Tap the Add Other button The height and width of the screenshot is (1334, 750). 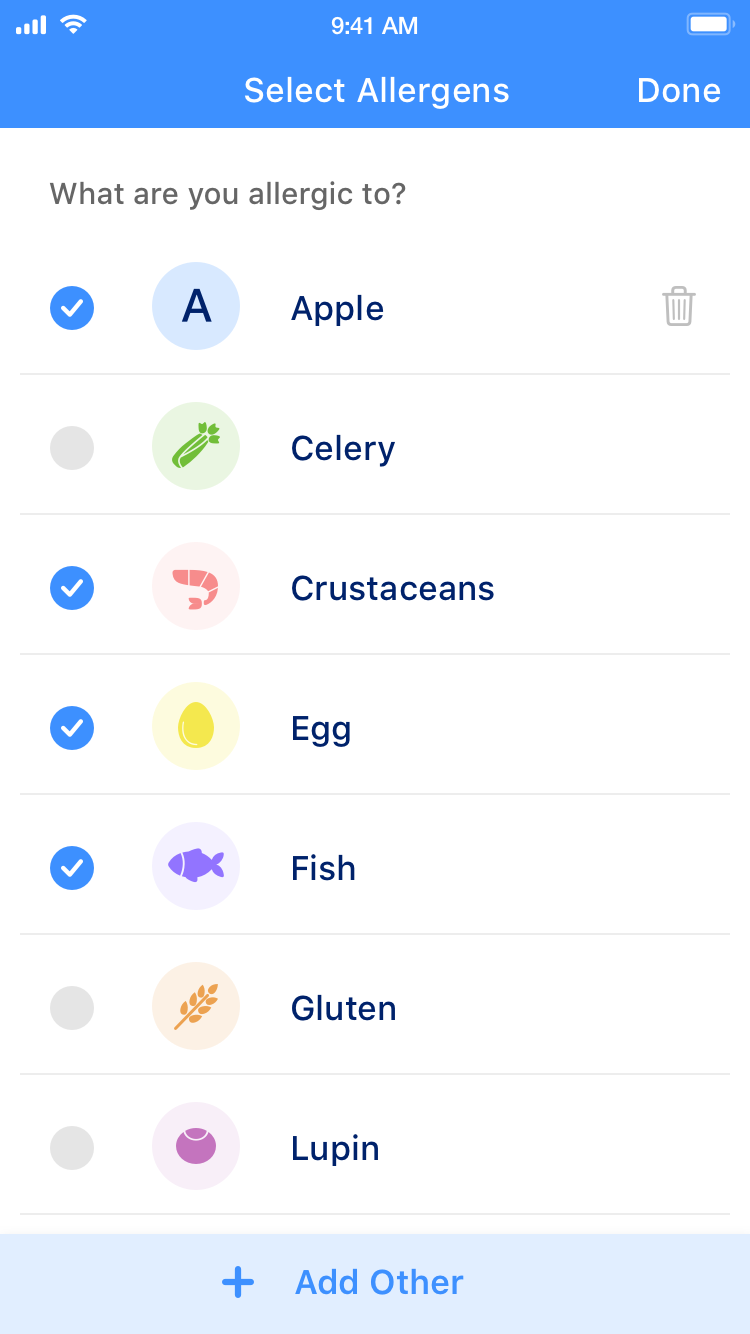378,1282
